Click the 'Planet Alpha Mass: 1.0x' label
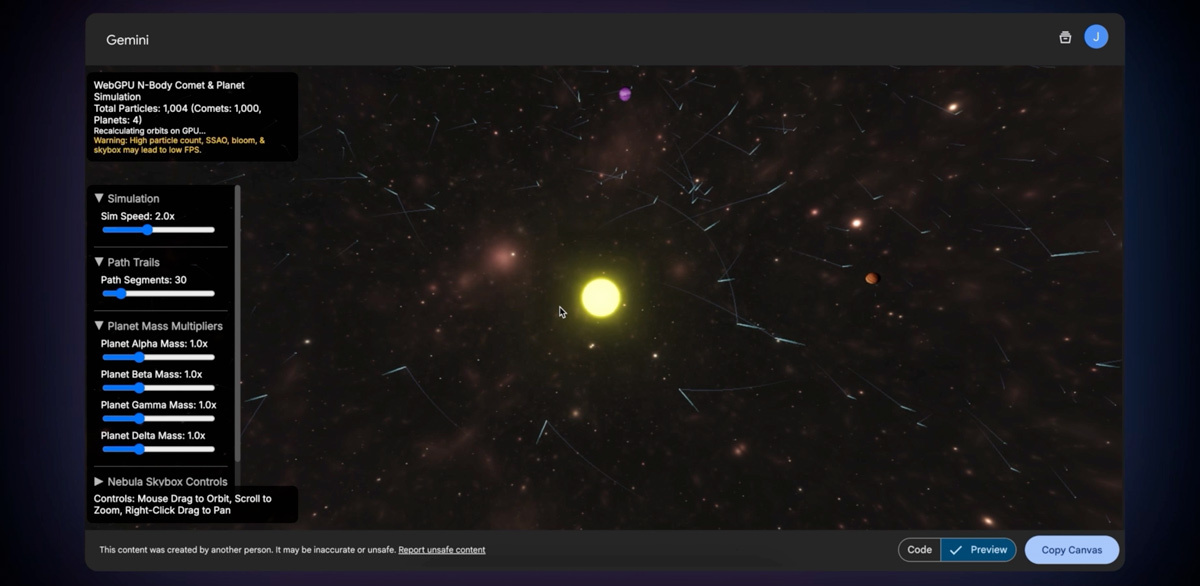 (x=154, y=344)
